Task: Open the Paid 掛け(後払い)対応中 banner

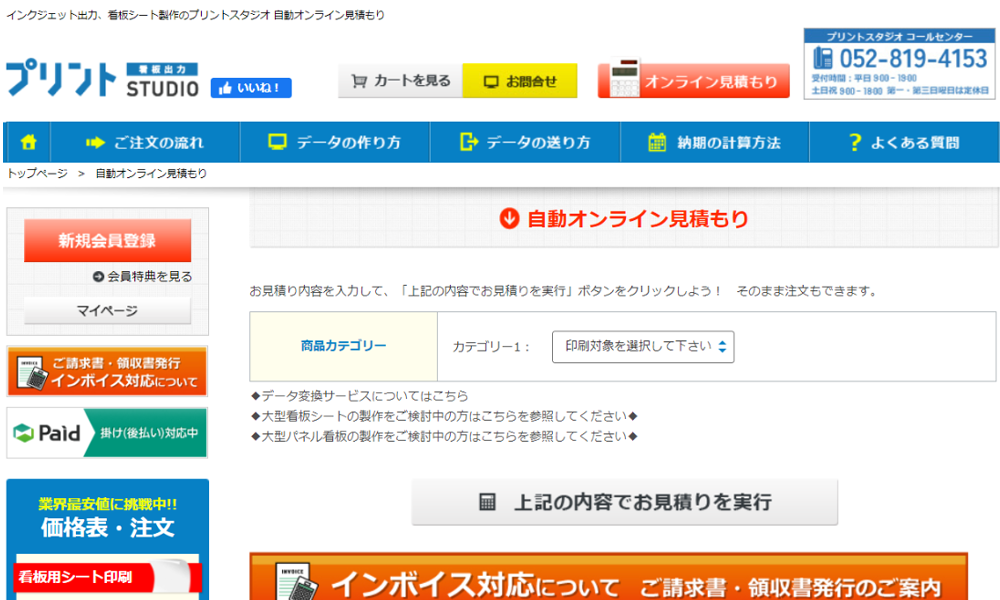Action: (107, 433)
